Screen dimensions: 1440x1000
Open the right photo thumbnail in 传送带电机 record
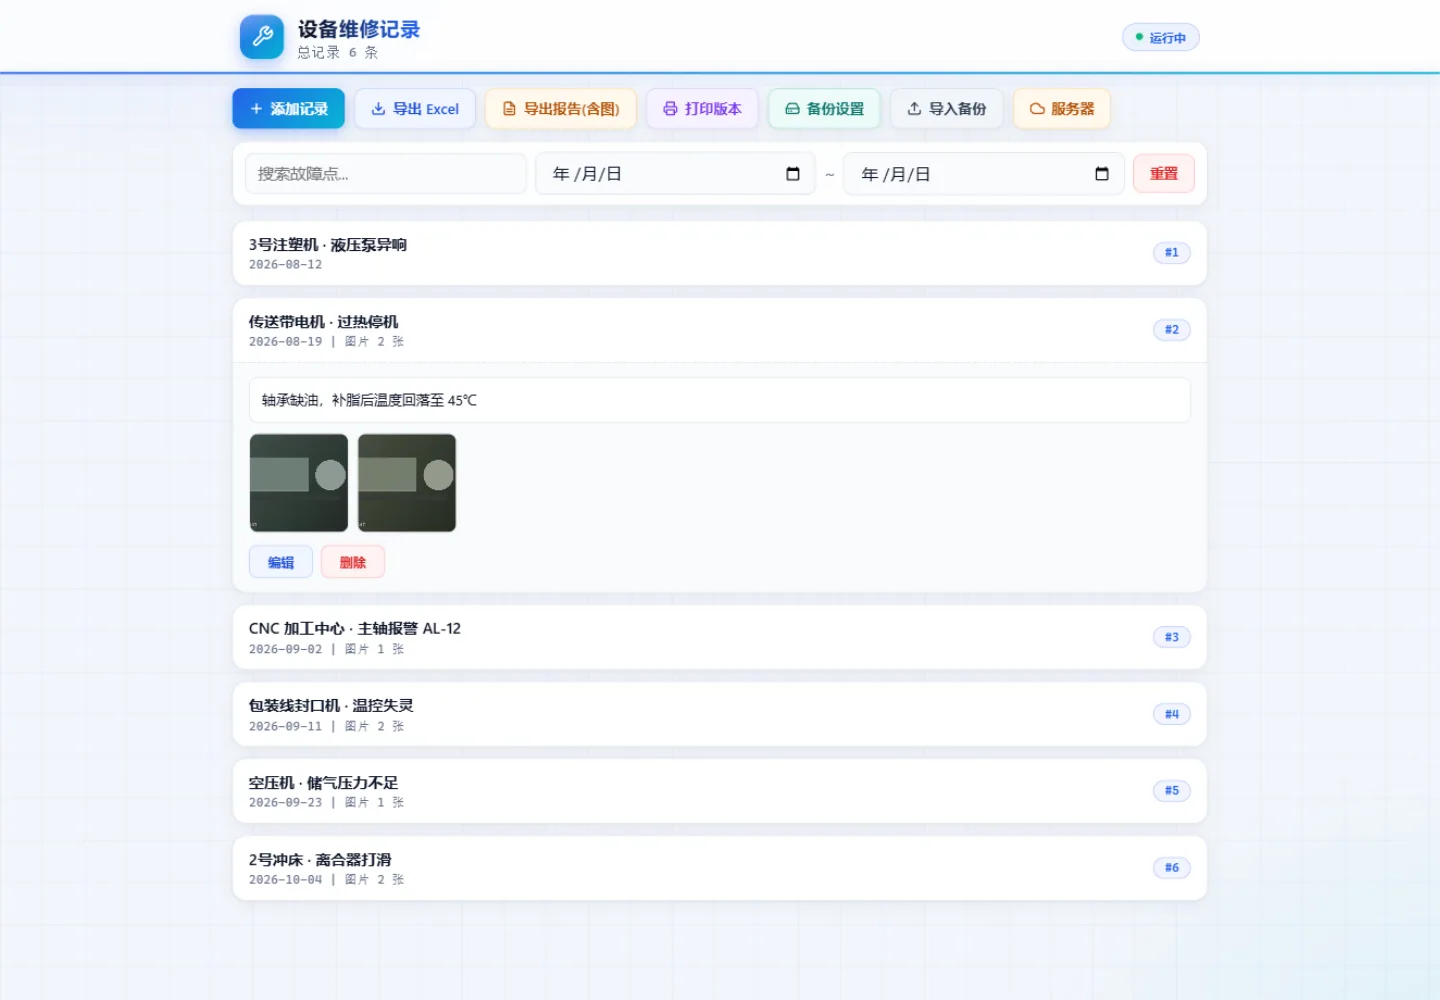pyautogui.click(x=407, y=483)
